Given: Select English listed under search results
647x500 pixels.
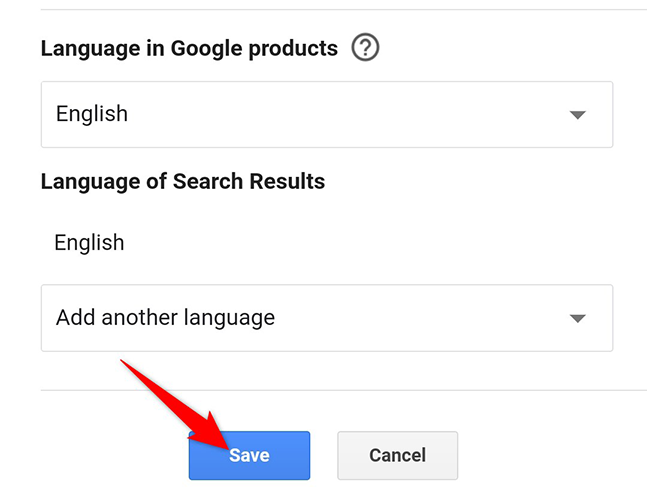Looking at the screenshot, I should click(x=89, y=242).
